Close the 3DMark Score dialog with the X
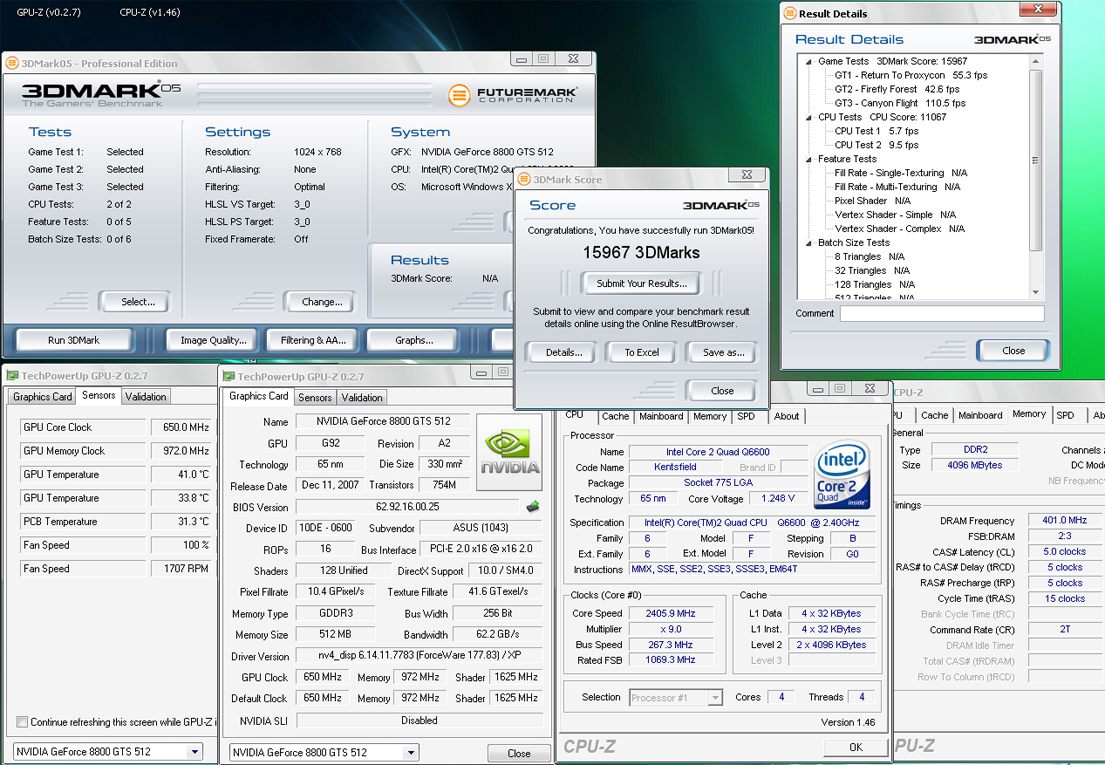The width and height of the screenshot is (1105, 765). 747,175
